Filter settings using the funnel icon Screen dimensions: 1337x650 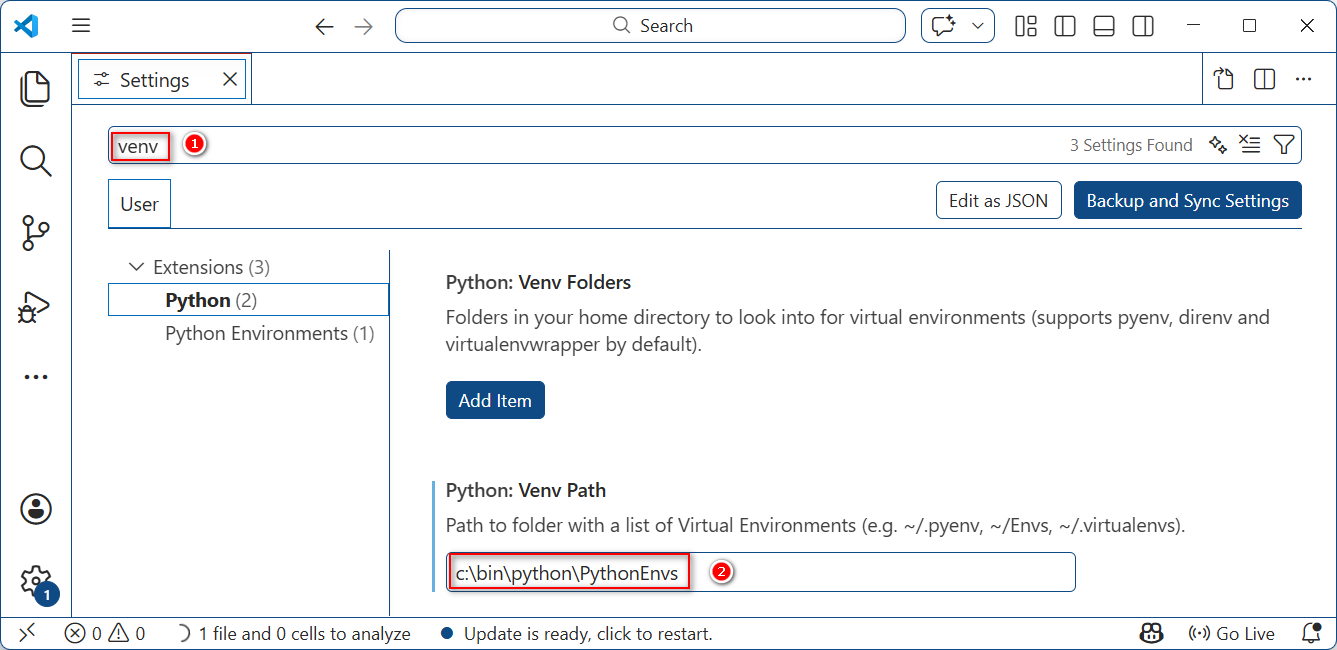point(1285,144)
